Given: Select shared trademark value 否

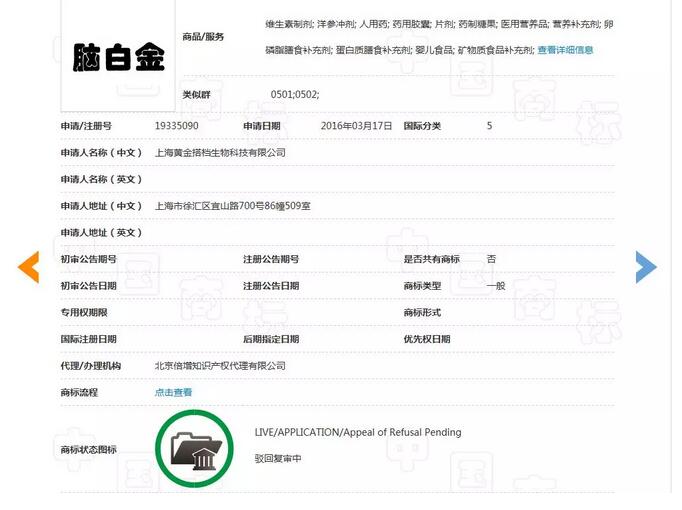Looking at the screenshot, I should [x=491, y=259].
